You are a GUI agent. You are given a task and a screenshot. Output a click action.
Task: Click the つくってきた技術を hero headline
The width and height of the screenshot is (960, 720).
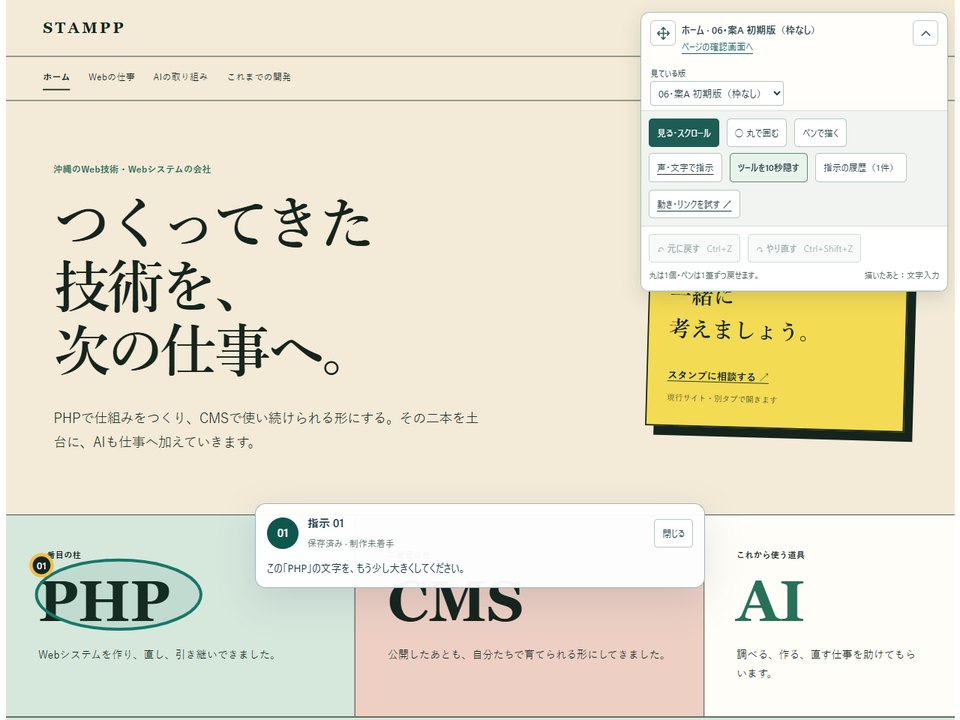coord(212,287)
